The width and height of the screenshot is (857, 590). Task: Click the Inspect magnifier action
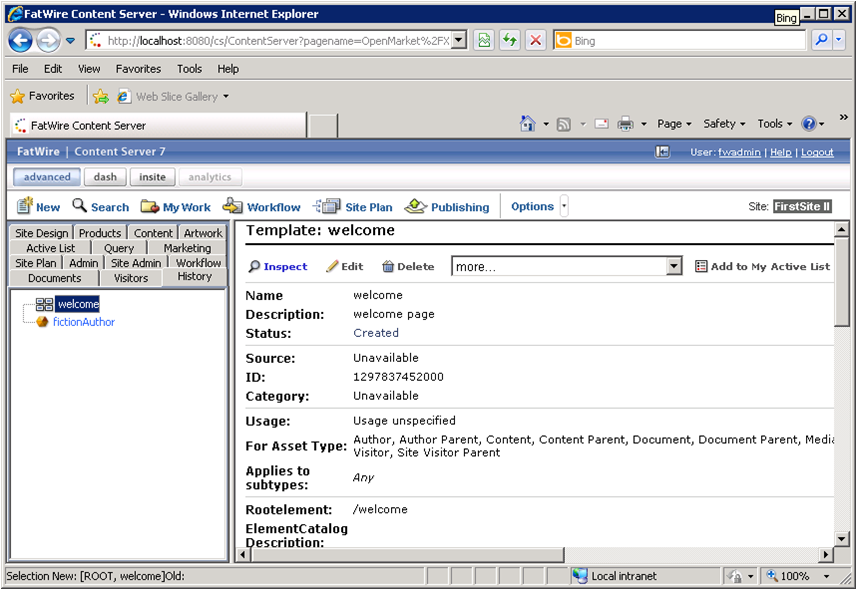click(x=278, y=266)
